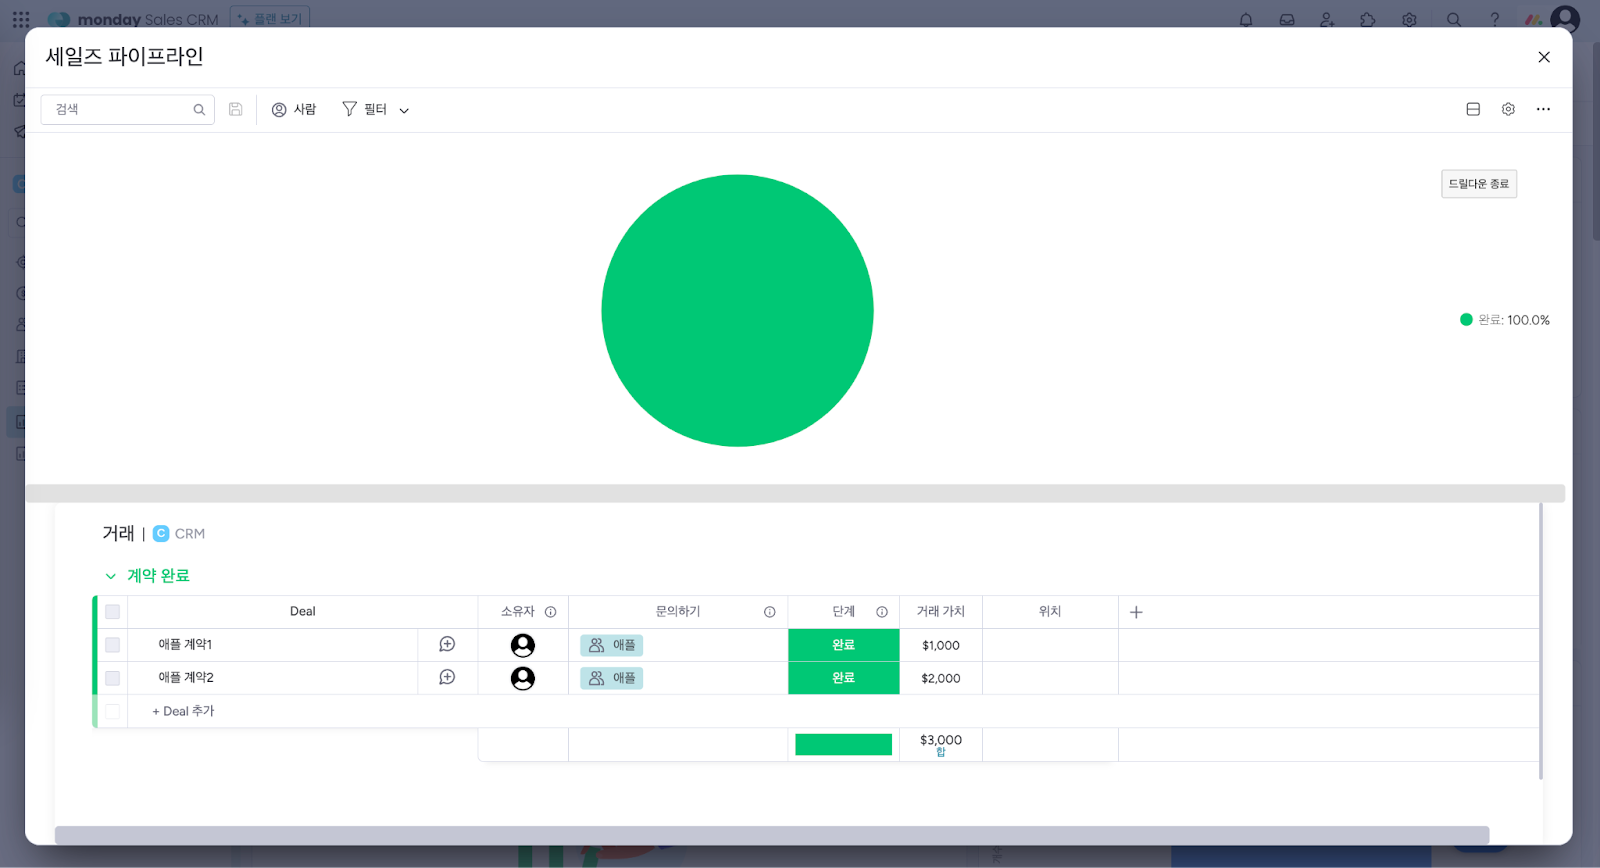Screen dimensions: 1600x868
Task: Open inbox tray icon in top bar
Action: (1287, 19)
